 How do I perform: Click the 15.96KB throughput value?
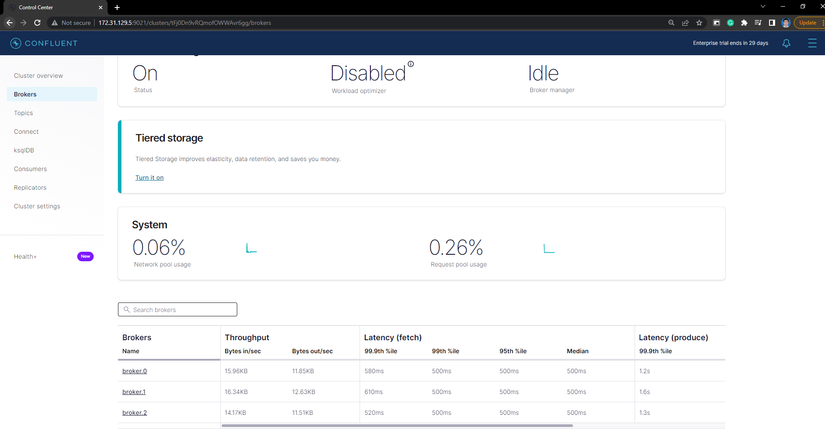click(x=236, y=371)
